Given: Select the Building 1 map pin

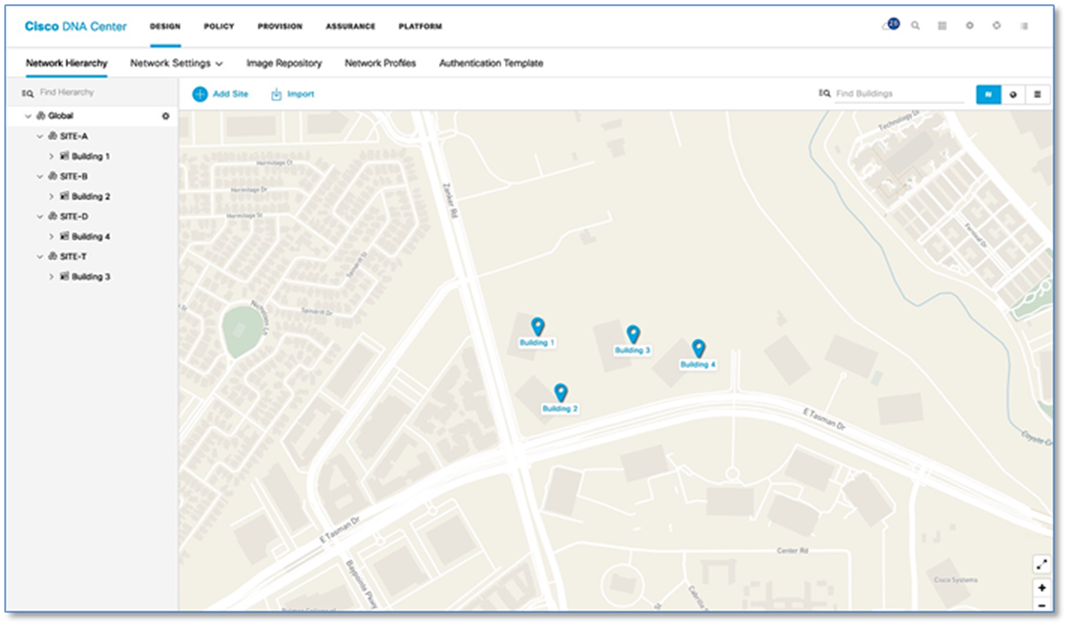Looking at the screenshot, I should point(537,326).
